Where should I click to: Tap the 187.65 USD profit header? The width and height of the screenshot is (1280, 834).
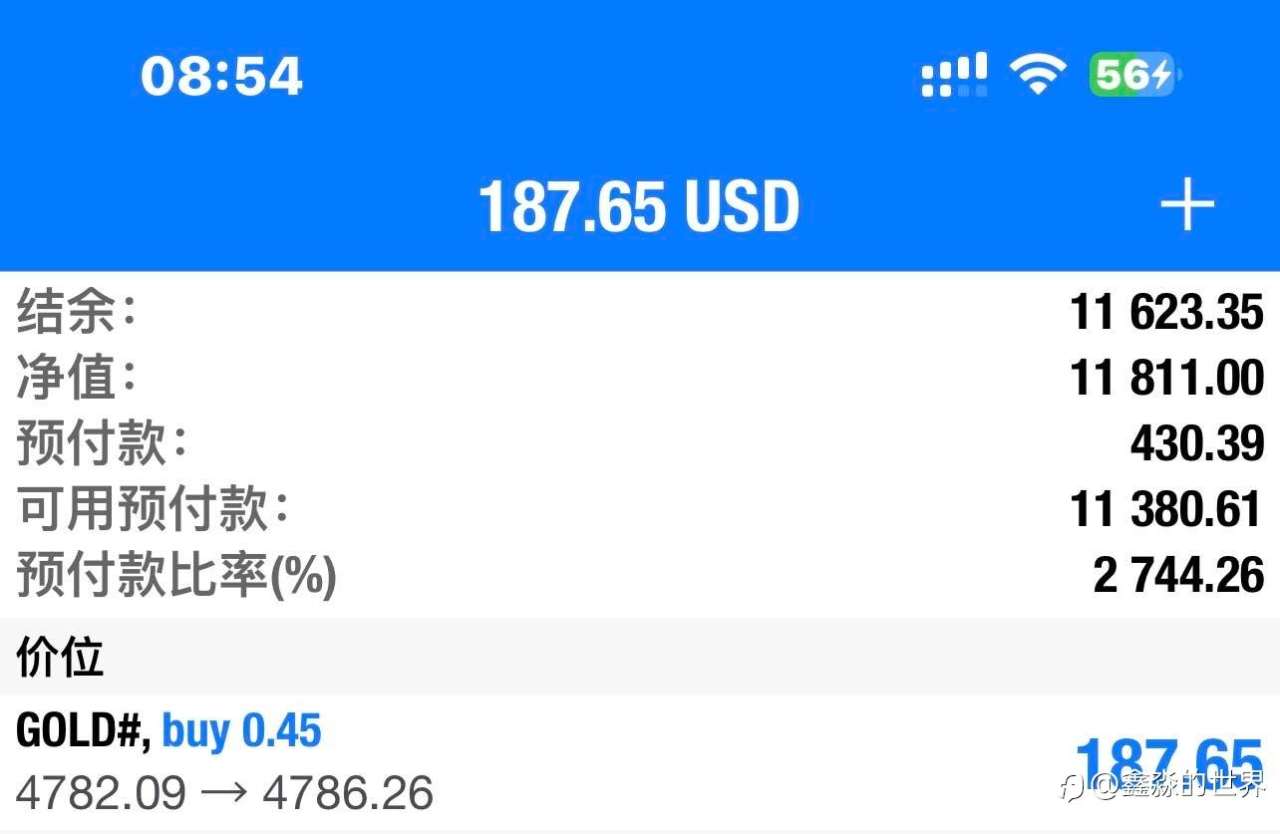[639, 207]
